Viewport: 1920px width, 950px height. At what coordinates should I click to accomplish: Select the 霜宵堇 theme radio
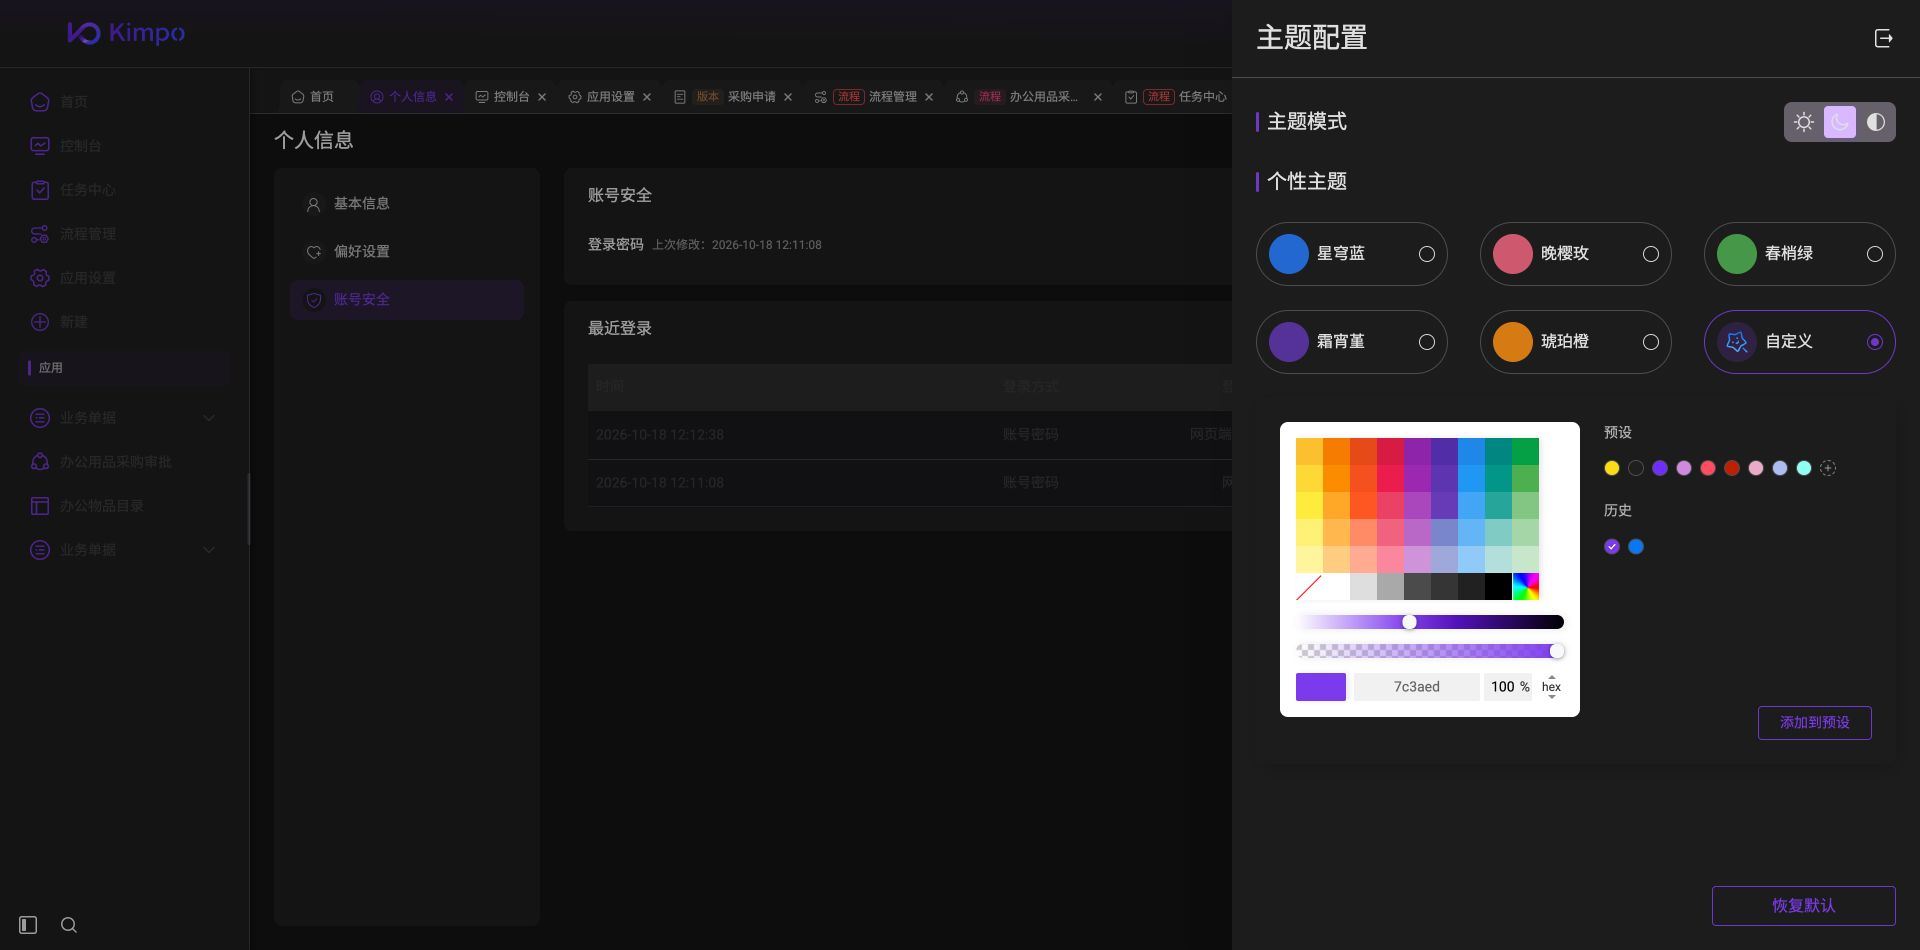1427,342
